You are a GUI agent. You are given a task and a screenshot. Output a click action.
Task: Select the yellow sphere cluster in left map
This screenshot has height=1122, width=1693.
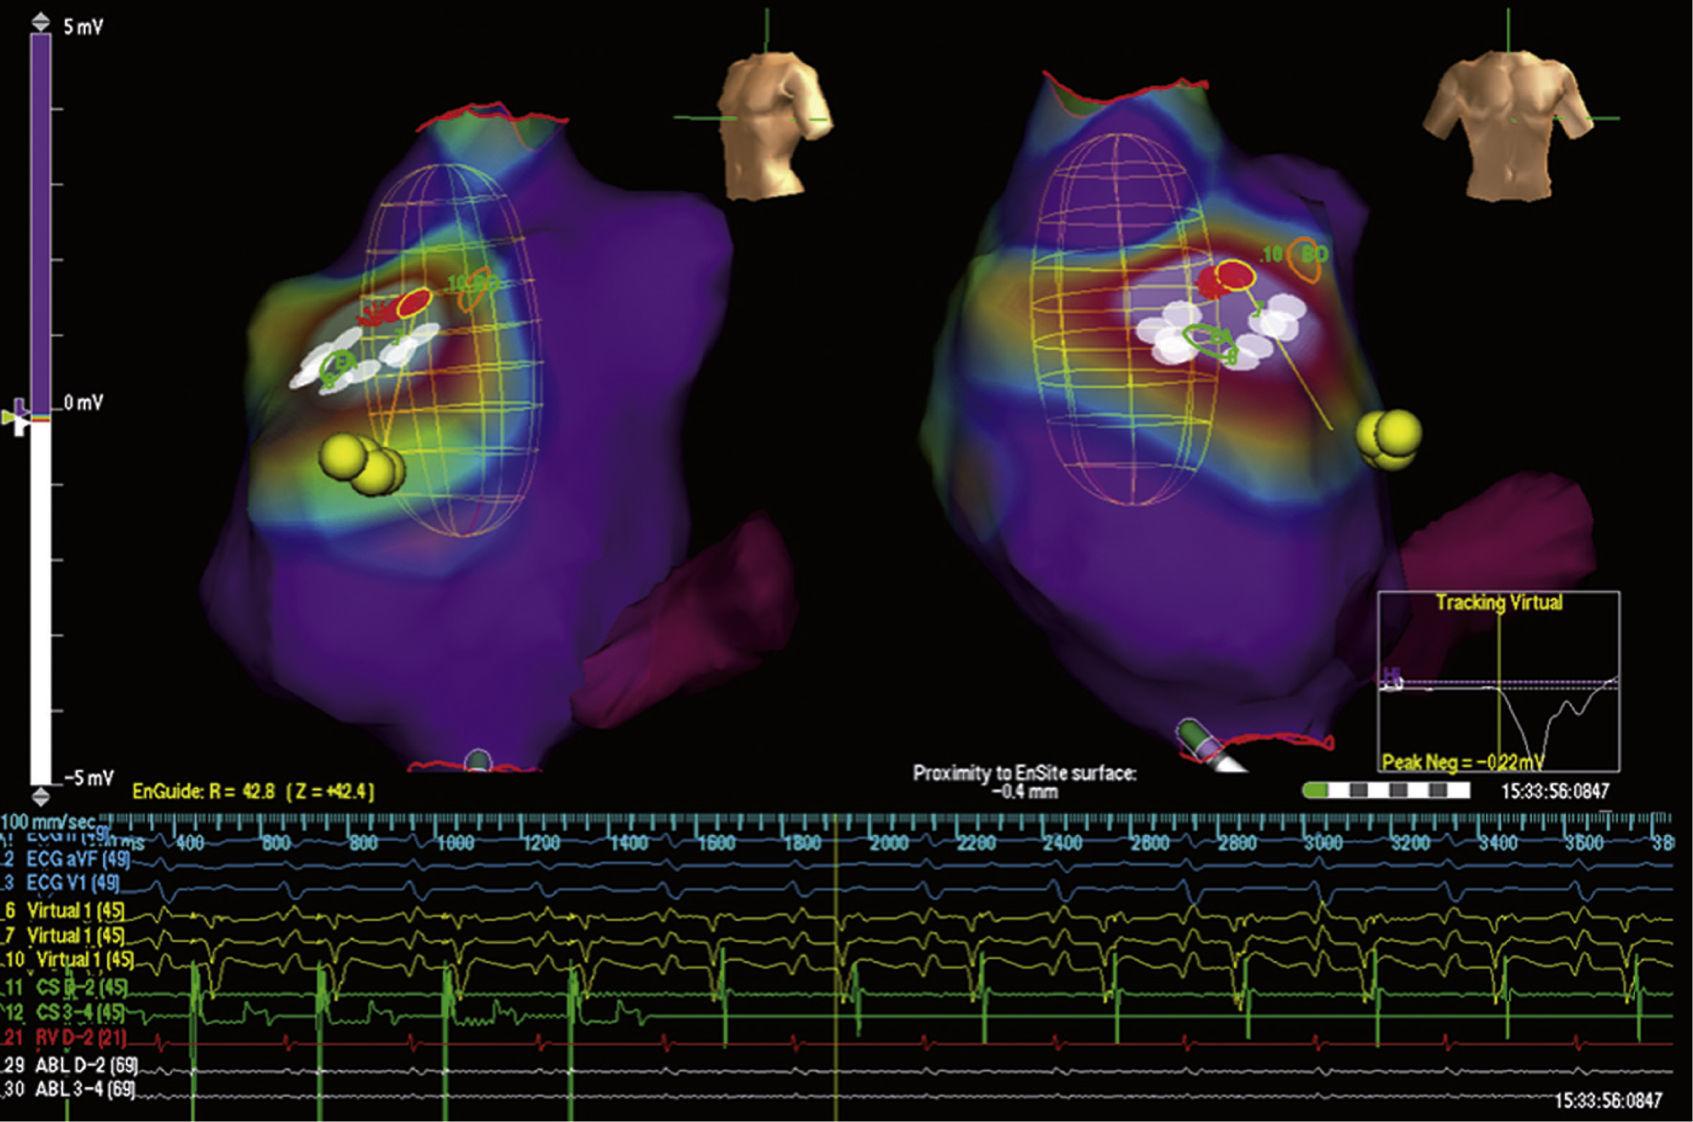click(362, 462)
